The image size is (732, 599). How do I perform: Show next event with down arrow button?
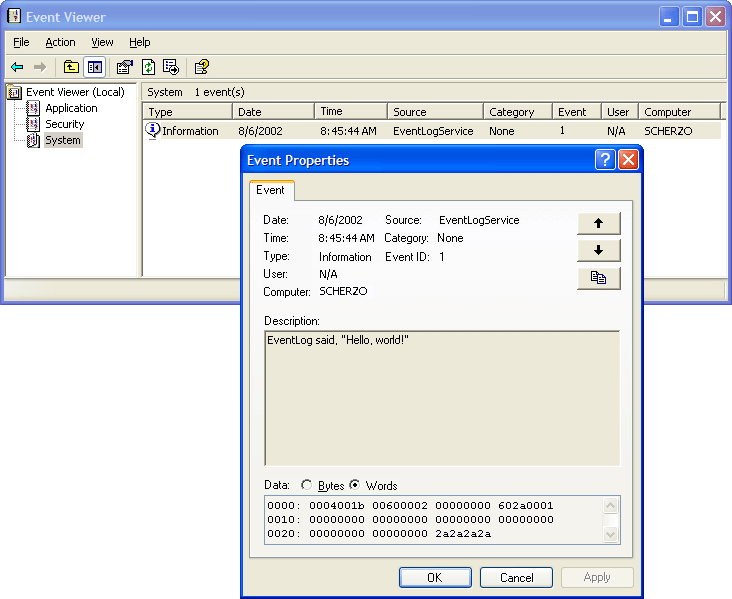coord(598,251)
